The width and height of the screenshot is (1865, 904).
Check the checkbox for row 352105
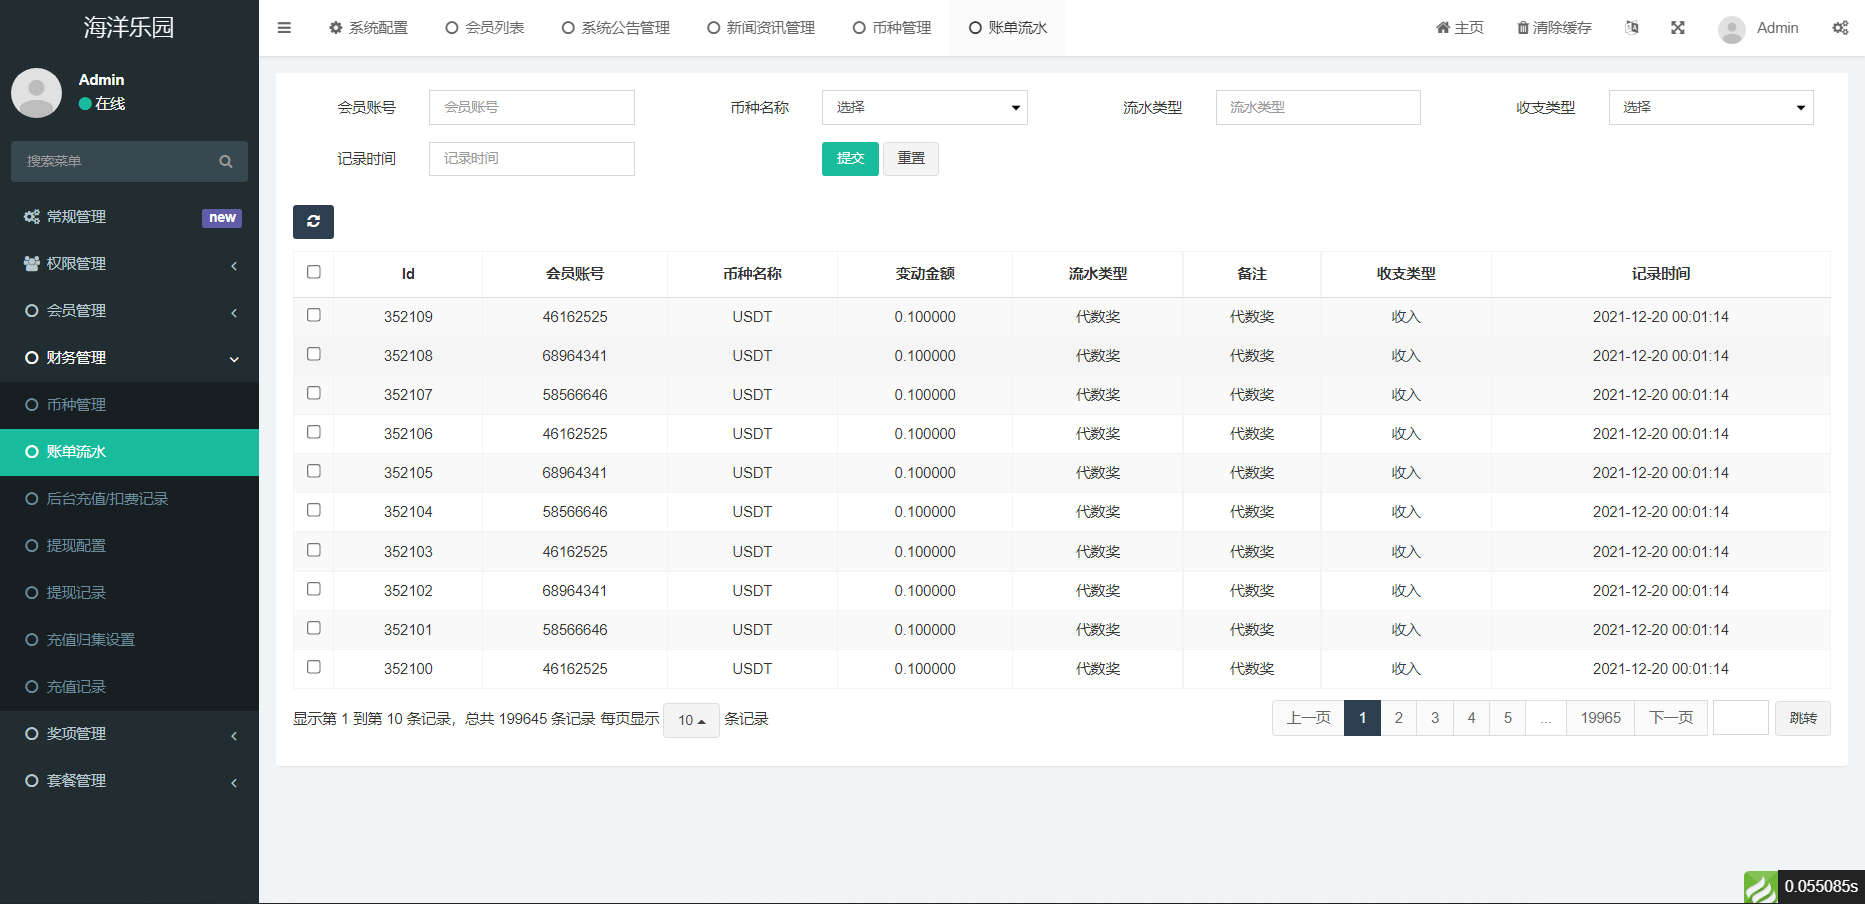[314, 471]
